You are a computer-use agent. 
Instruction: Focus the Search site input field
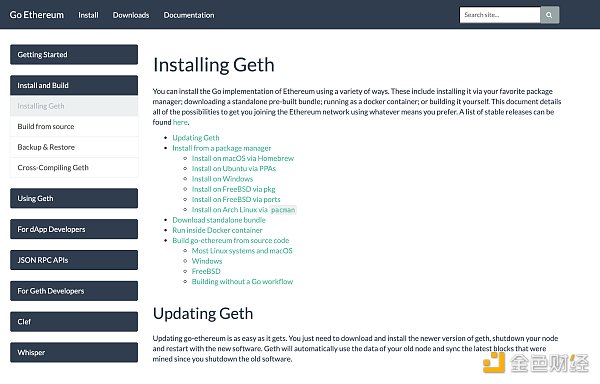[500, 15]
